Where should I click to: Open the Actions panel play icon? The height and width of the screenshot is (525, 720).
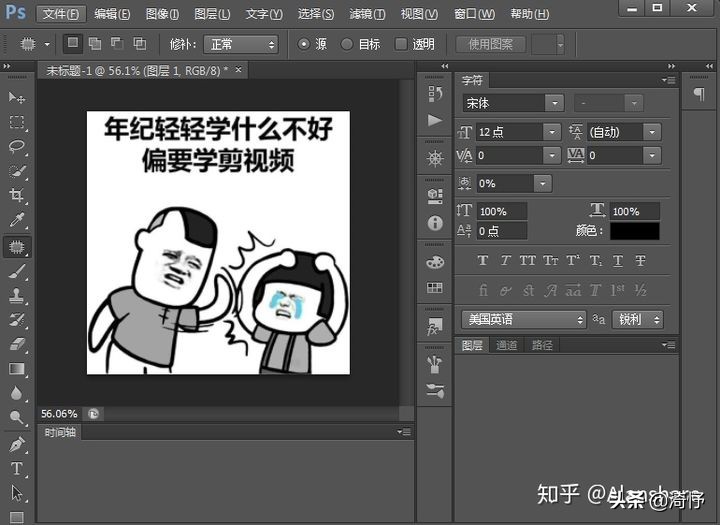point(434,120)
